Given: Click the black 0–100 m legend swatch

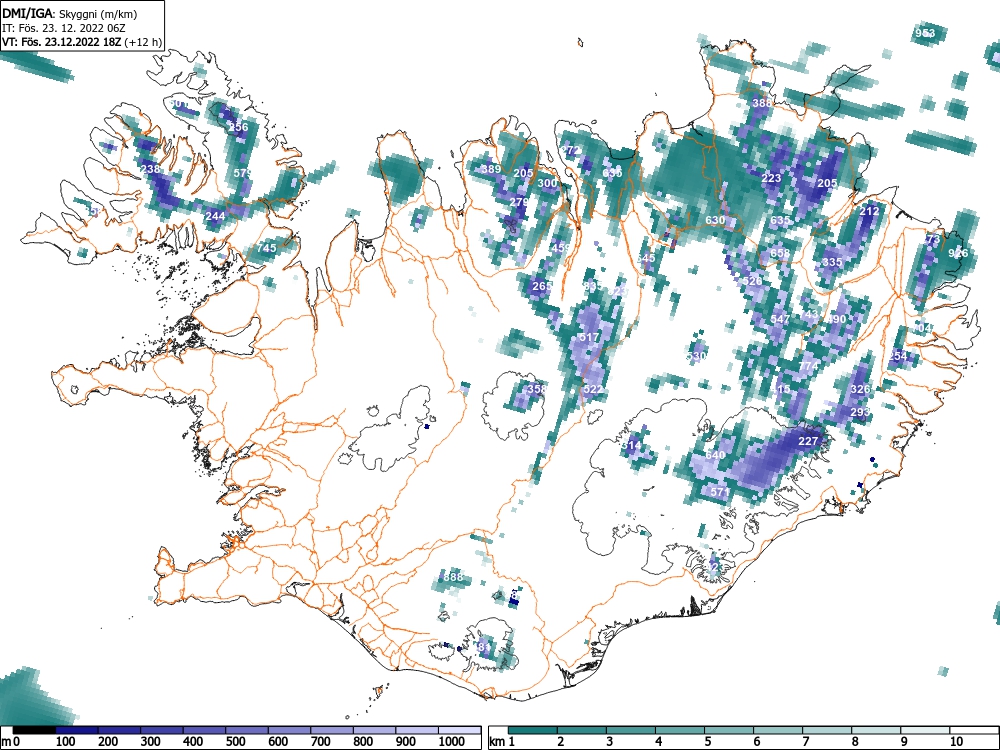Looking at the screenshot, I should (34, 730).
